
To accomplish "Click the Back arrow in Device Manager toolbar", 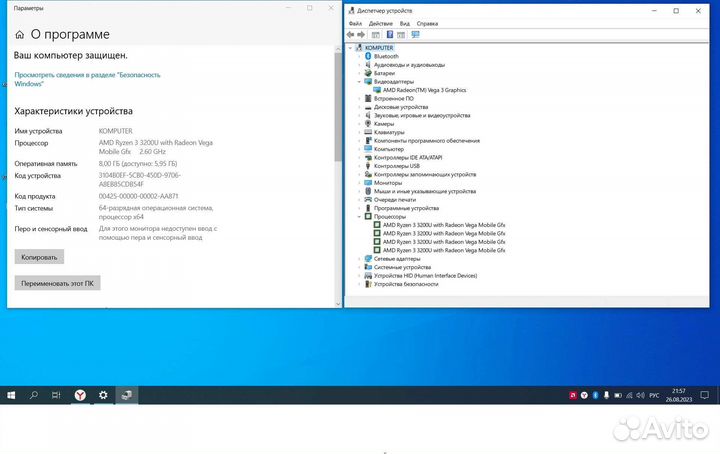I will coord(351,34).
